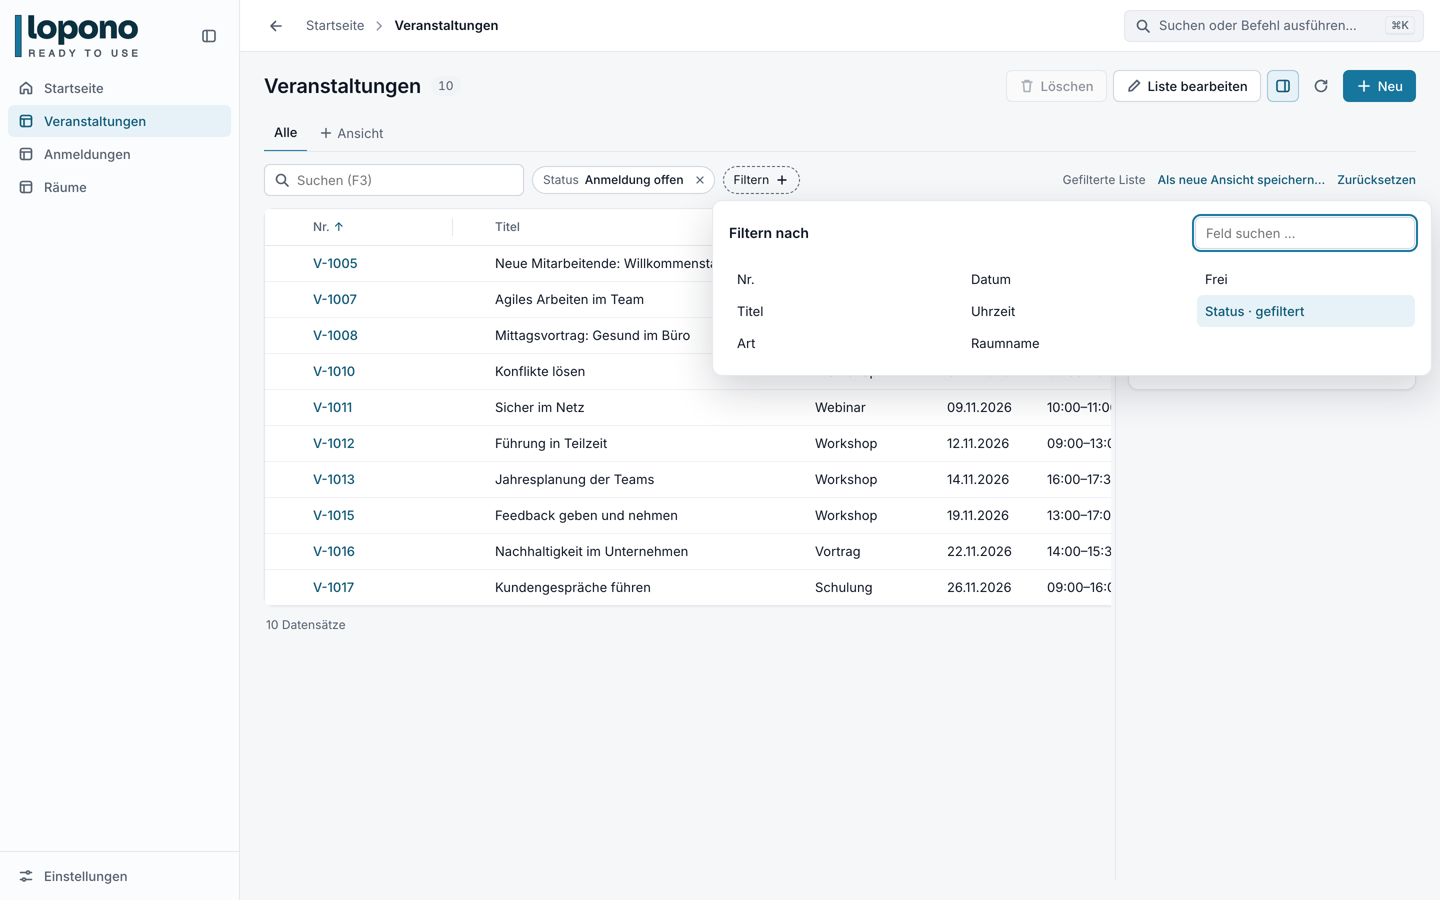
Task: Choose Titel in the filter field list
Action: coord(838,311)
